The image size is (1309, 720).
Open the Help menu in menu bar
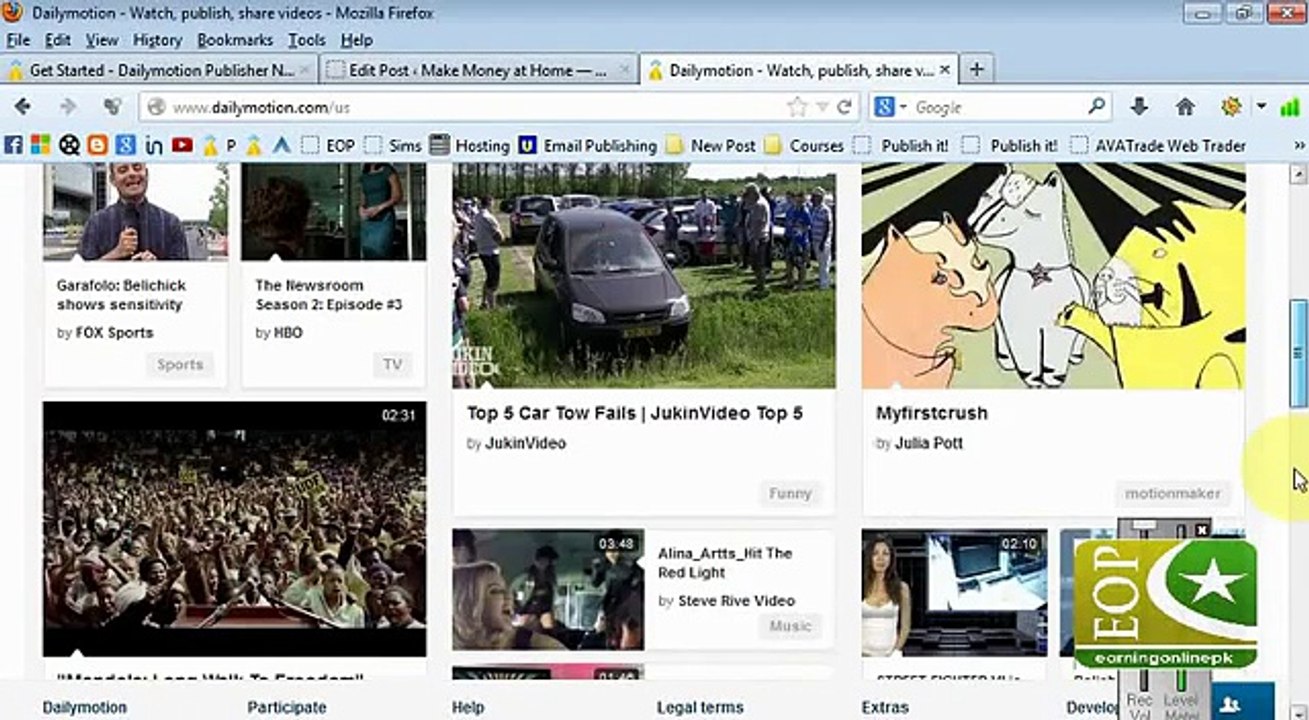[357, 40]
